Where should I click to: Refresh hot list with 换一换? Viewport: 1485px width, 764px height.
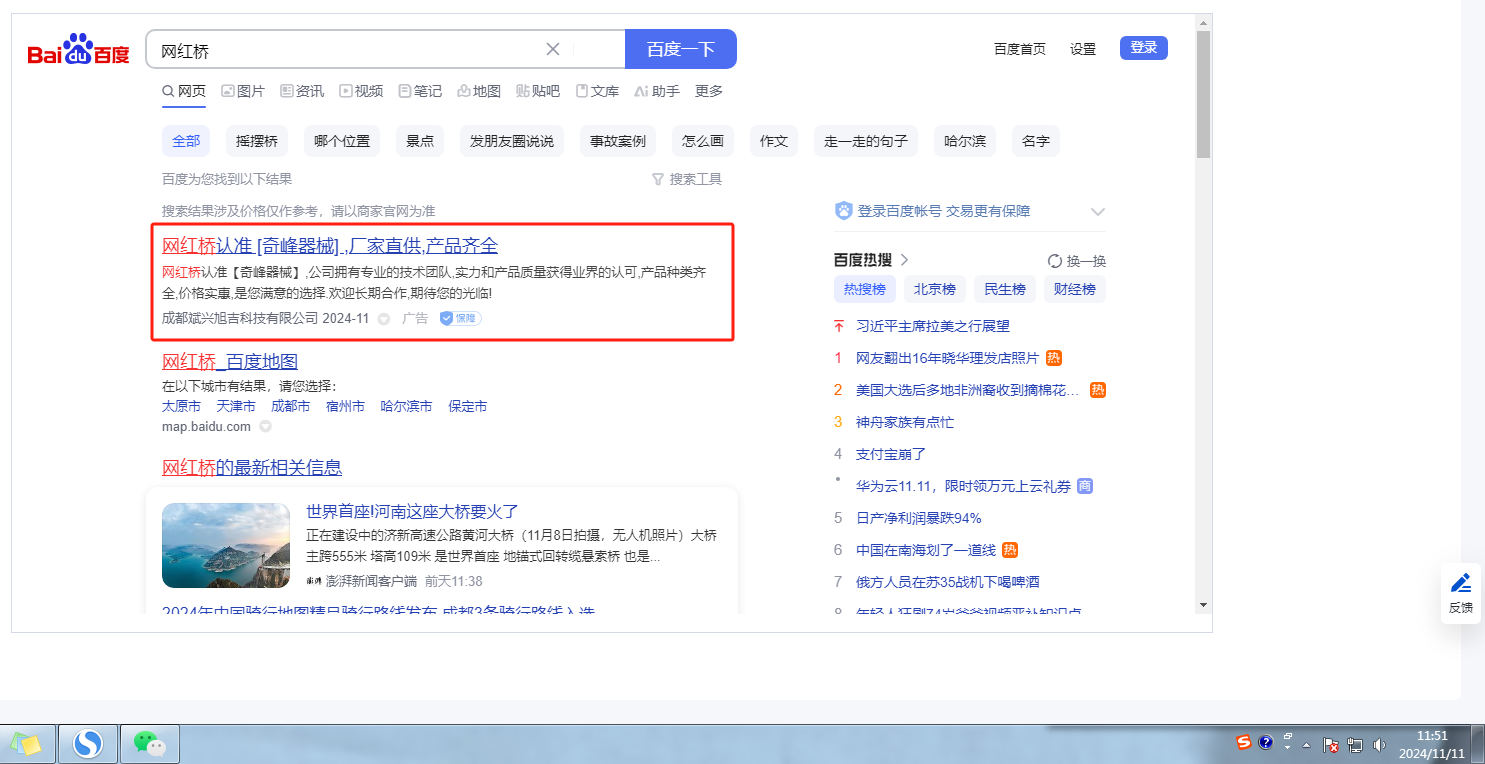1076,261
